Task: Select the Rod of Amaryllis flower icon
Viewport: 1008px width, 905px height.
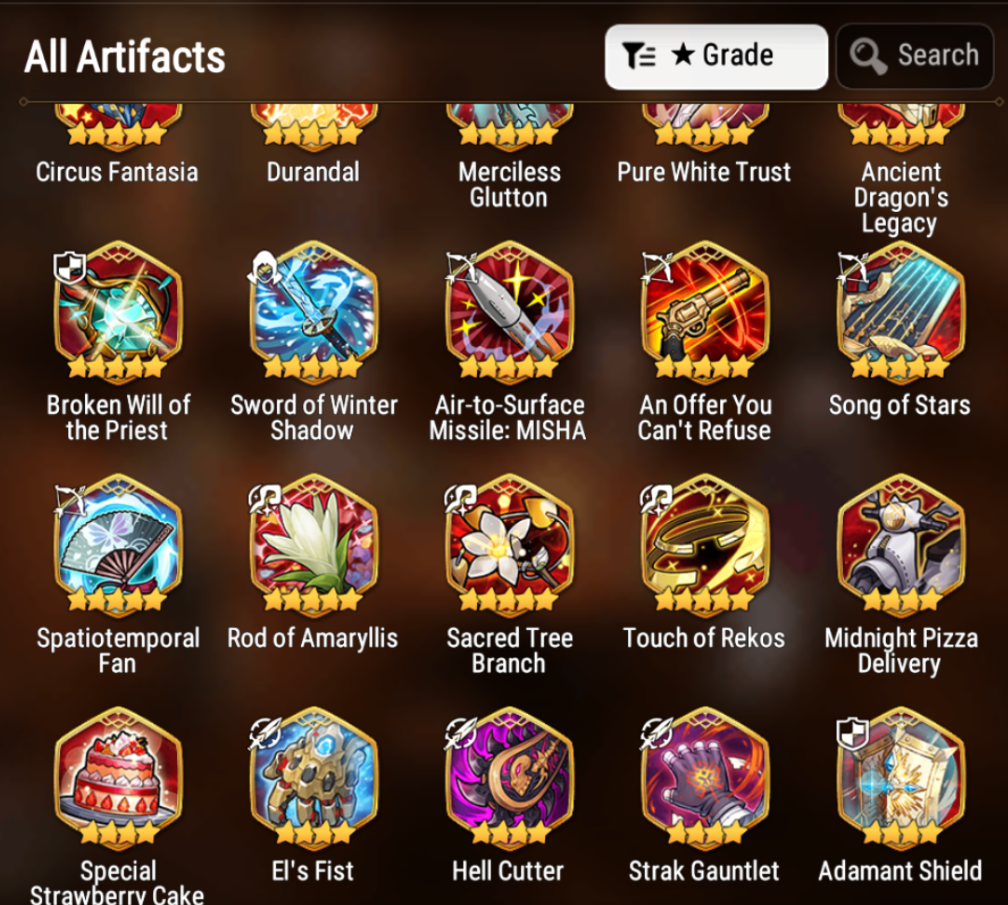Action: (314, 544)
